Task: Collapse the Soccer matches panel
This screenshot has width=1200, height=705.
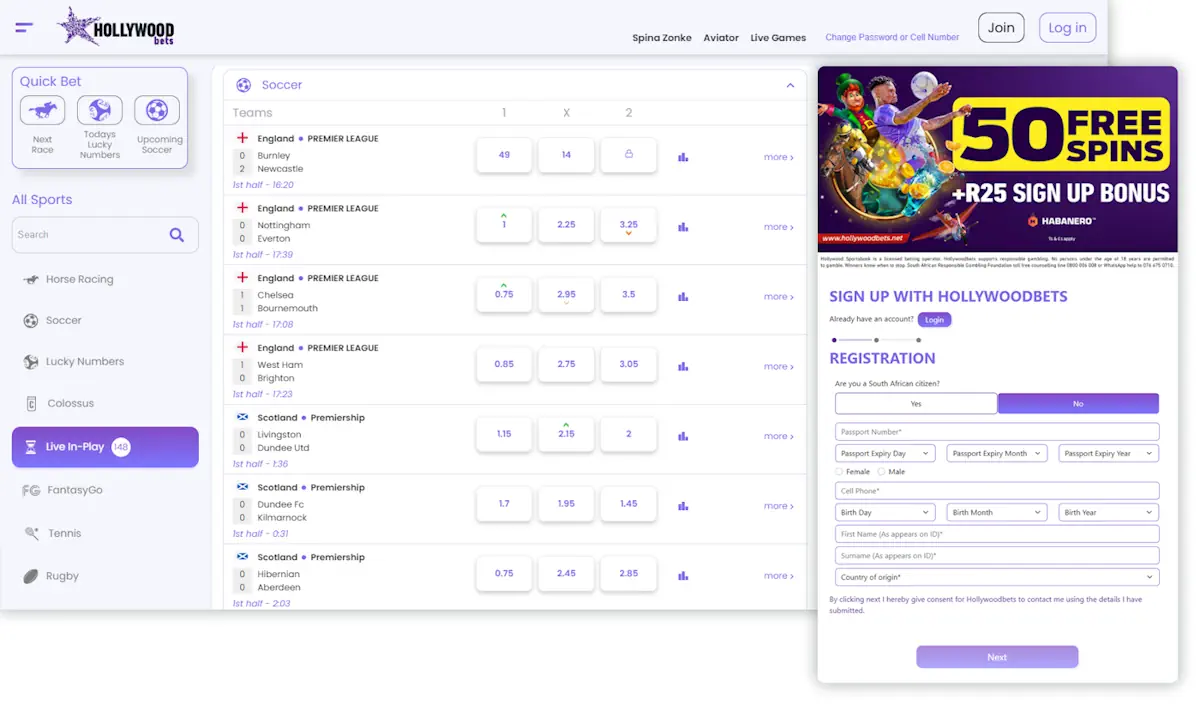Action: click(x=789, y=85)
